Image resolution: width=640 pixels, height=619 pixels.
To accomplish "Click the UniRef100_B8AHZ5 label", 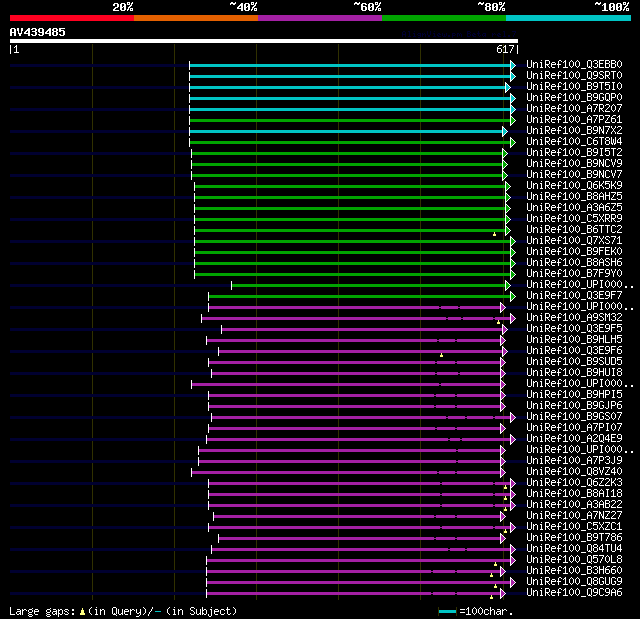I will (574, 197).
